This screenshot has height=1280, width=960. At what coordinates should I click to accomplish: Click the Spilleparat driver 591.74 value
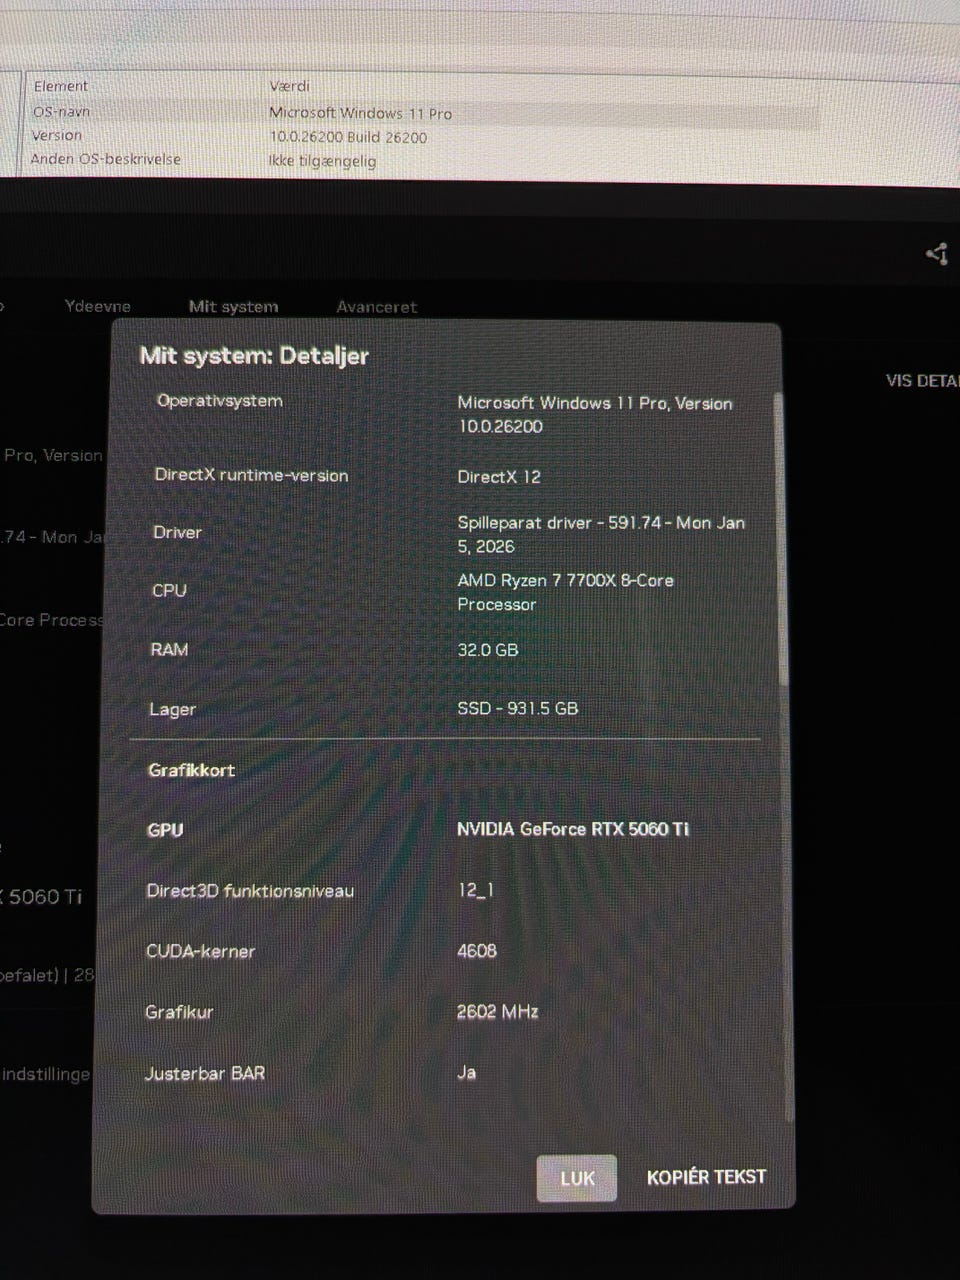coord(601,534)
